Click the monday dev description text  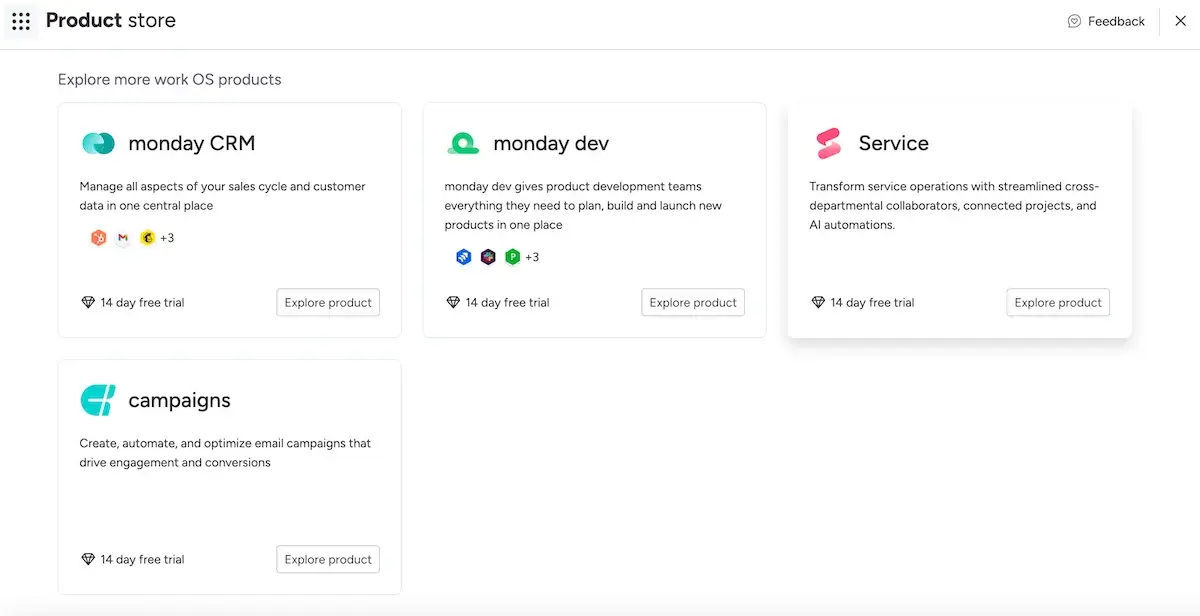(583, 206)
